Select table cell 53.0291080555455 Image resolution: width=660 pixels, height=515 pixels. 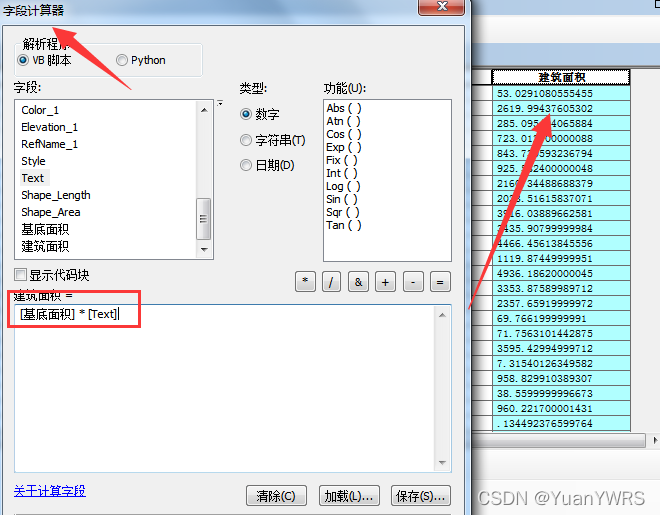[x=561, y=93]
